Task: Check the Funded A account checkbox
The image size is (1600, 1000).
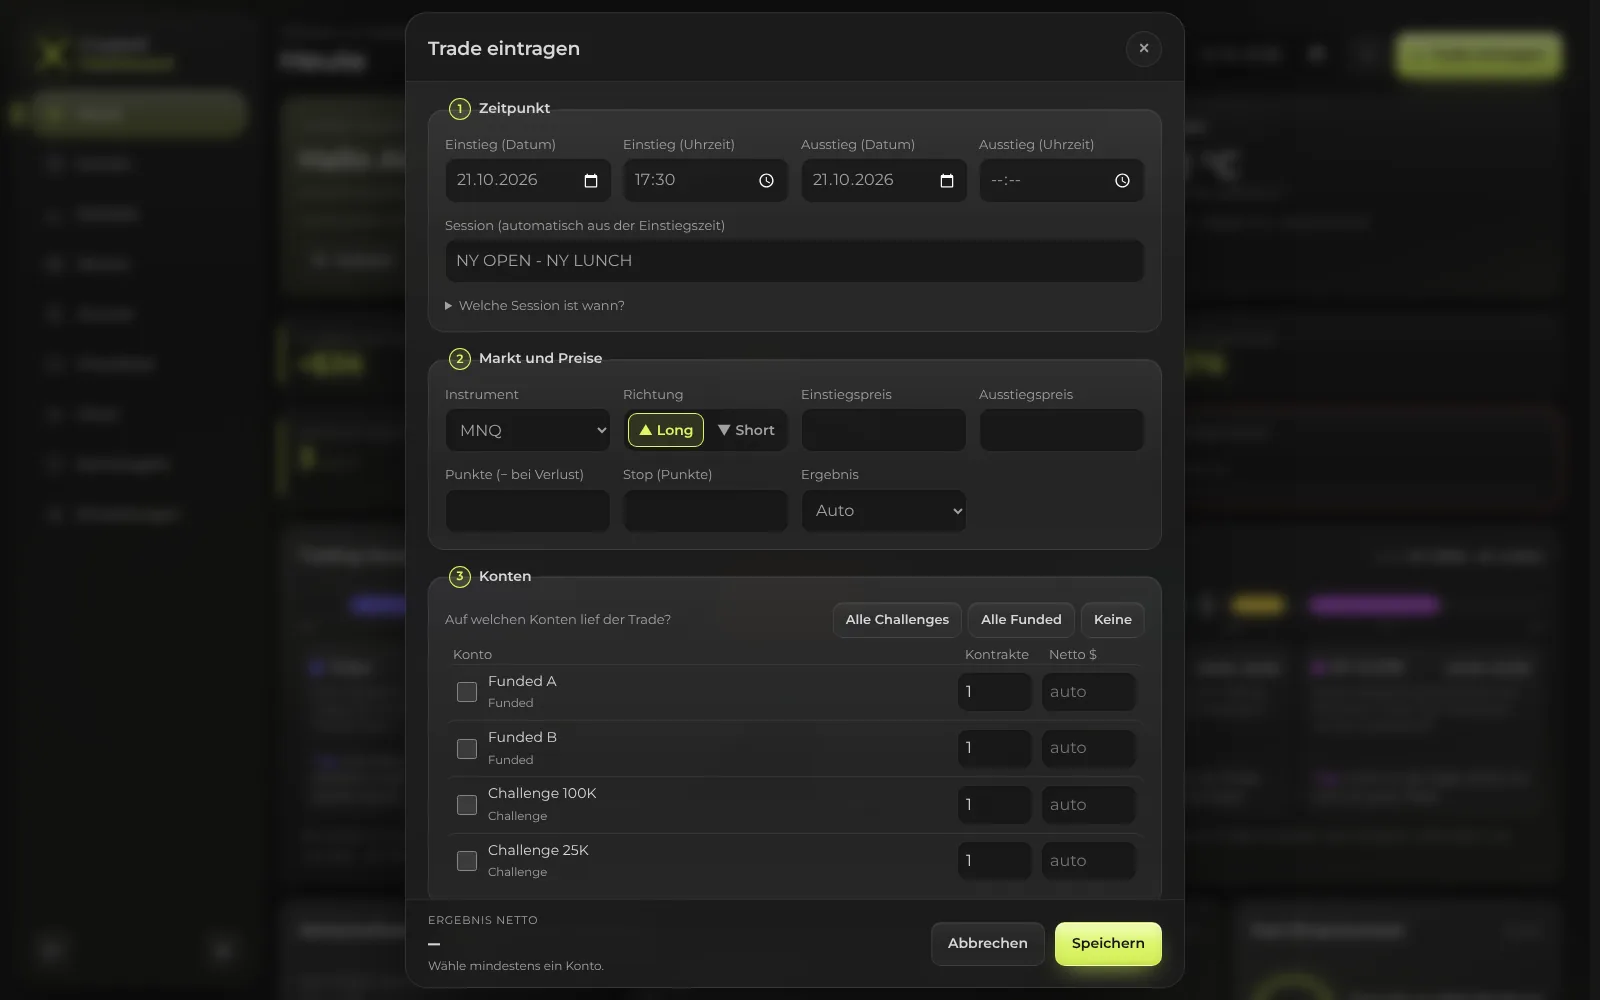Action: pyautogui.click(x=467, y=692)
